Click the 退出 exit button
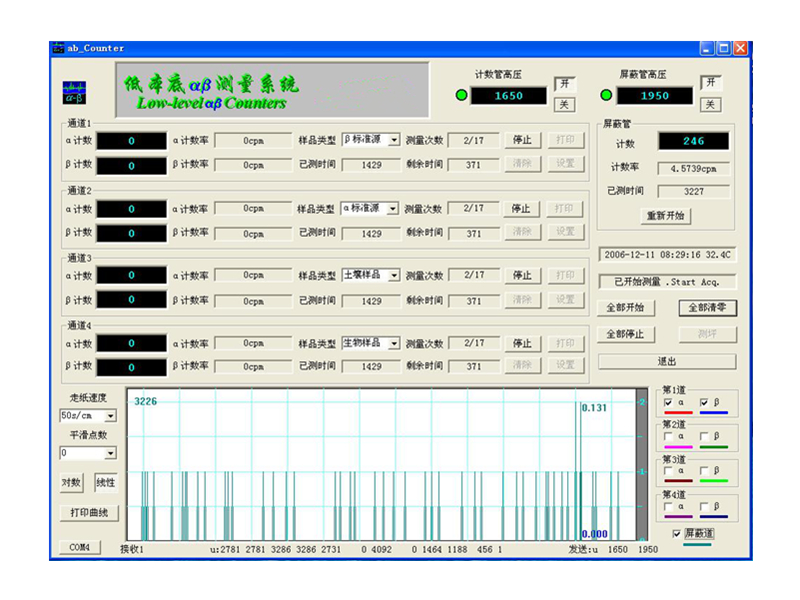Screen dimensions: 800x600 (x=667, y=362)
